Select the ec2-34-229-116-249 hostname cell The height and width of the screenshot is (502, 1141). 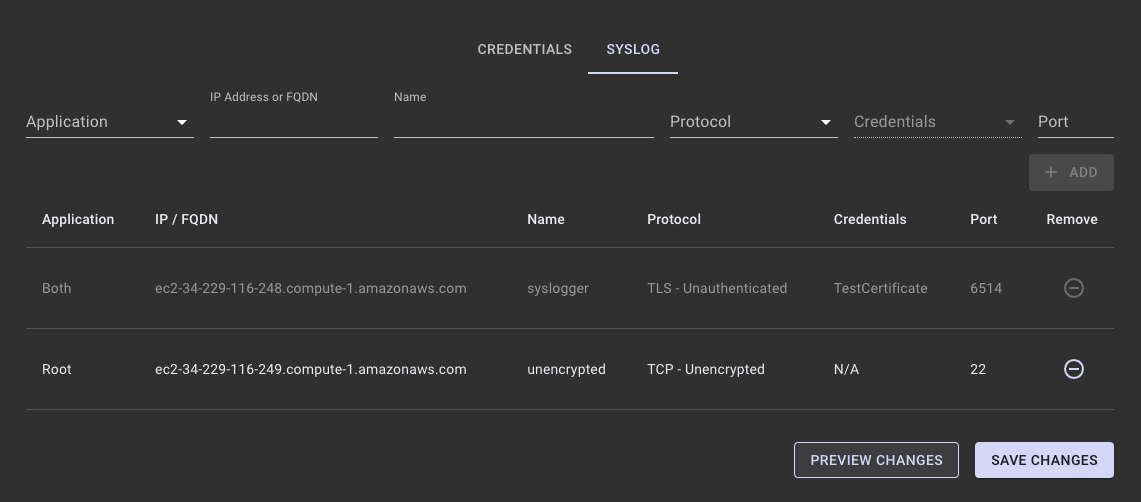coord(310,369)
